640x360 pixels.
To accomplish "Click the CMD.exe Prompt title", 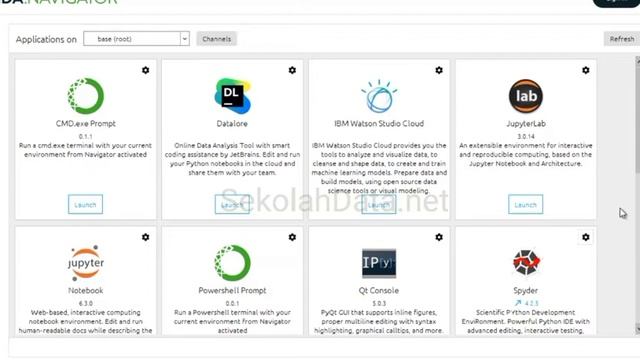I will [86, 124].
